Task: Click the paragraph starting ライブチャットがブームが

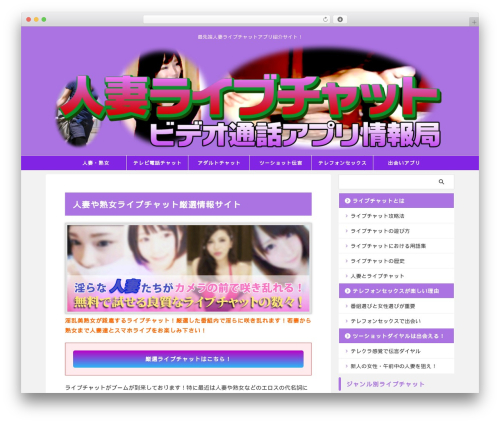Action: 186,388
